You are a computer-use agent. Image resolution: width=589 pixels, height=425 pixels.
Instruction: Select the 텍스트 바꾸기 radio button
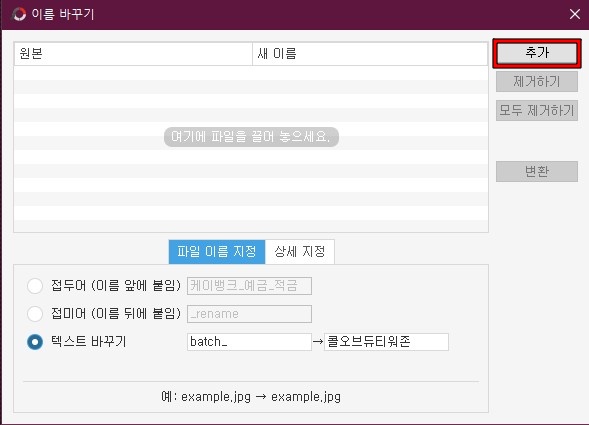(35, 342)
